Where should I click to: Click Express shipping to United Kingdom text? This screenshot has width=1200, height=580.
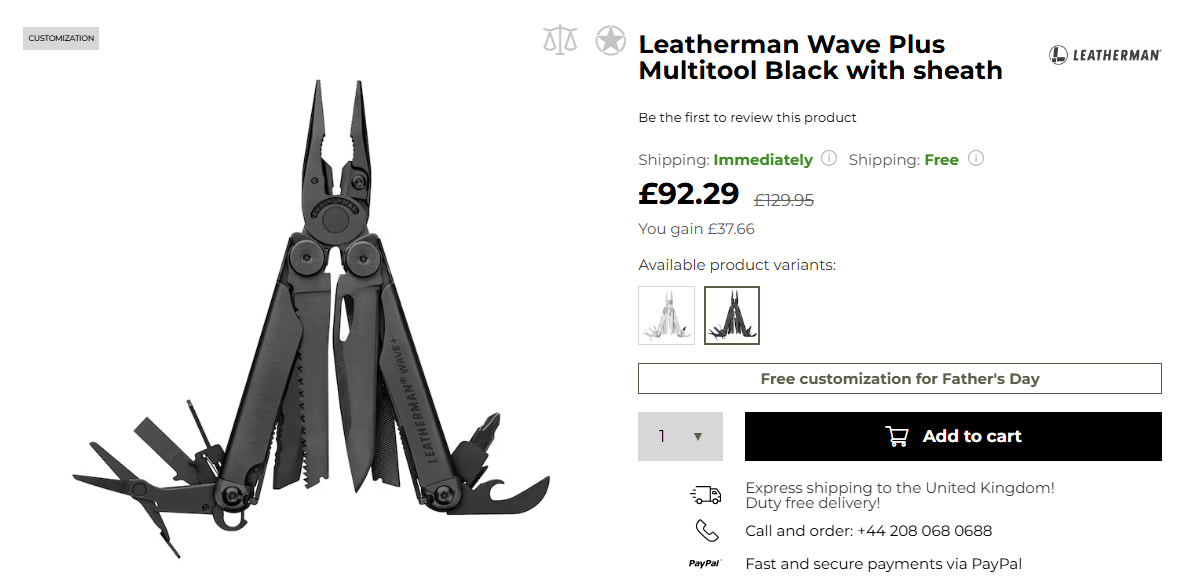click(899, 488)
